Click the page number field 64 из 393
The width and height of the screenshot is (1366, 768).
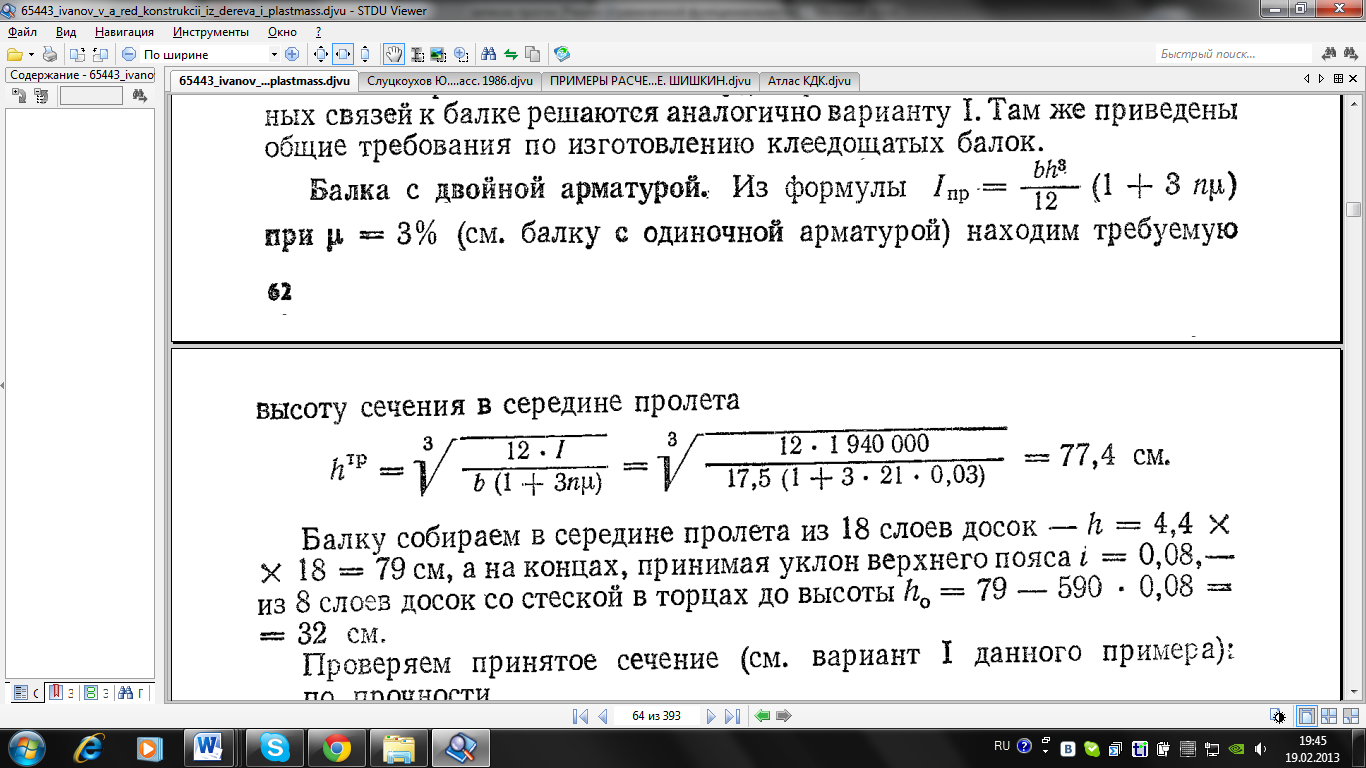[656, 716]
